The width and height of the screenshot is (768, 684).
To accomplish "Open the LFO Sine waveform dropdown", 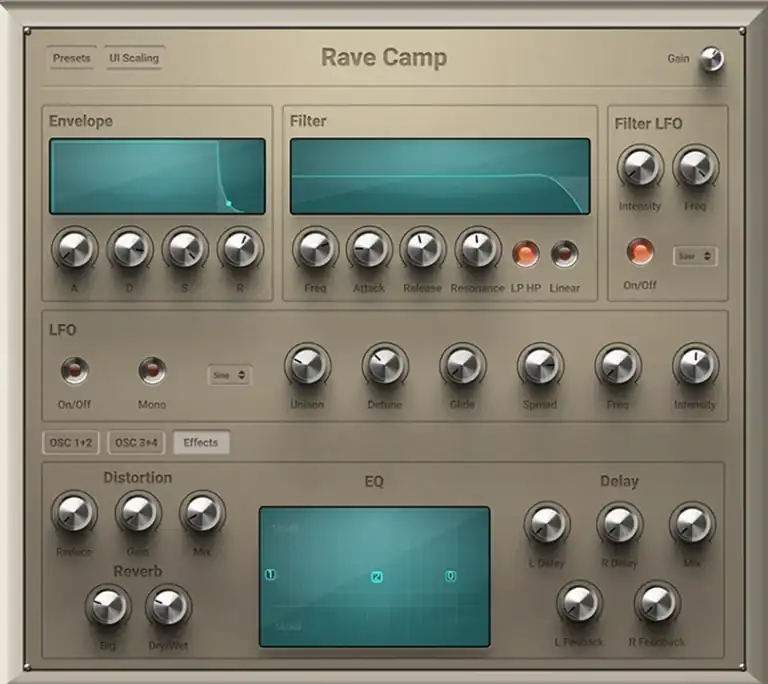I will [x=229, y=375].
